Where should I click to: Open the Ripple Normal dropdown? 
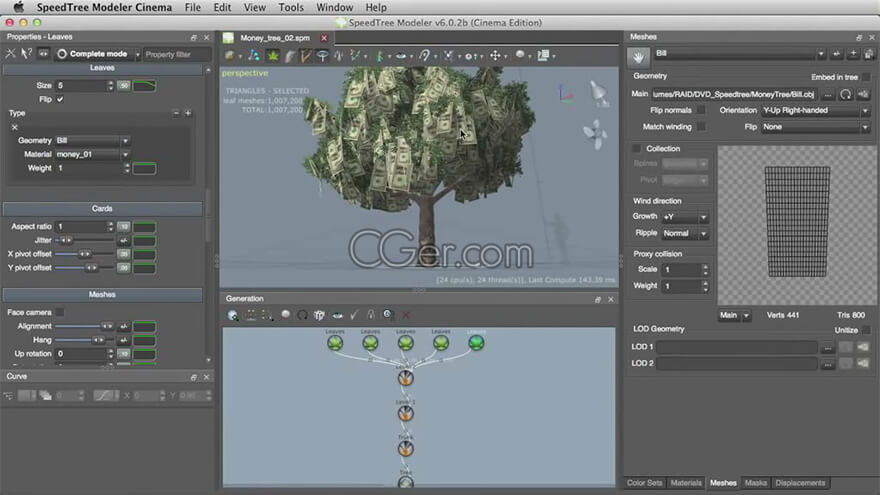(685, 233)
